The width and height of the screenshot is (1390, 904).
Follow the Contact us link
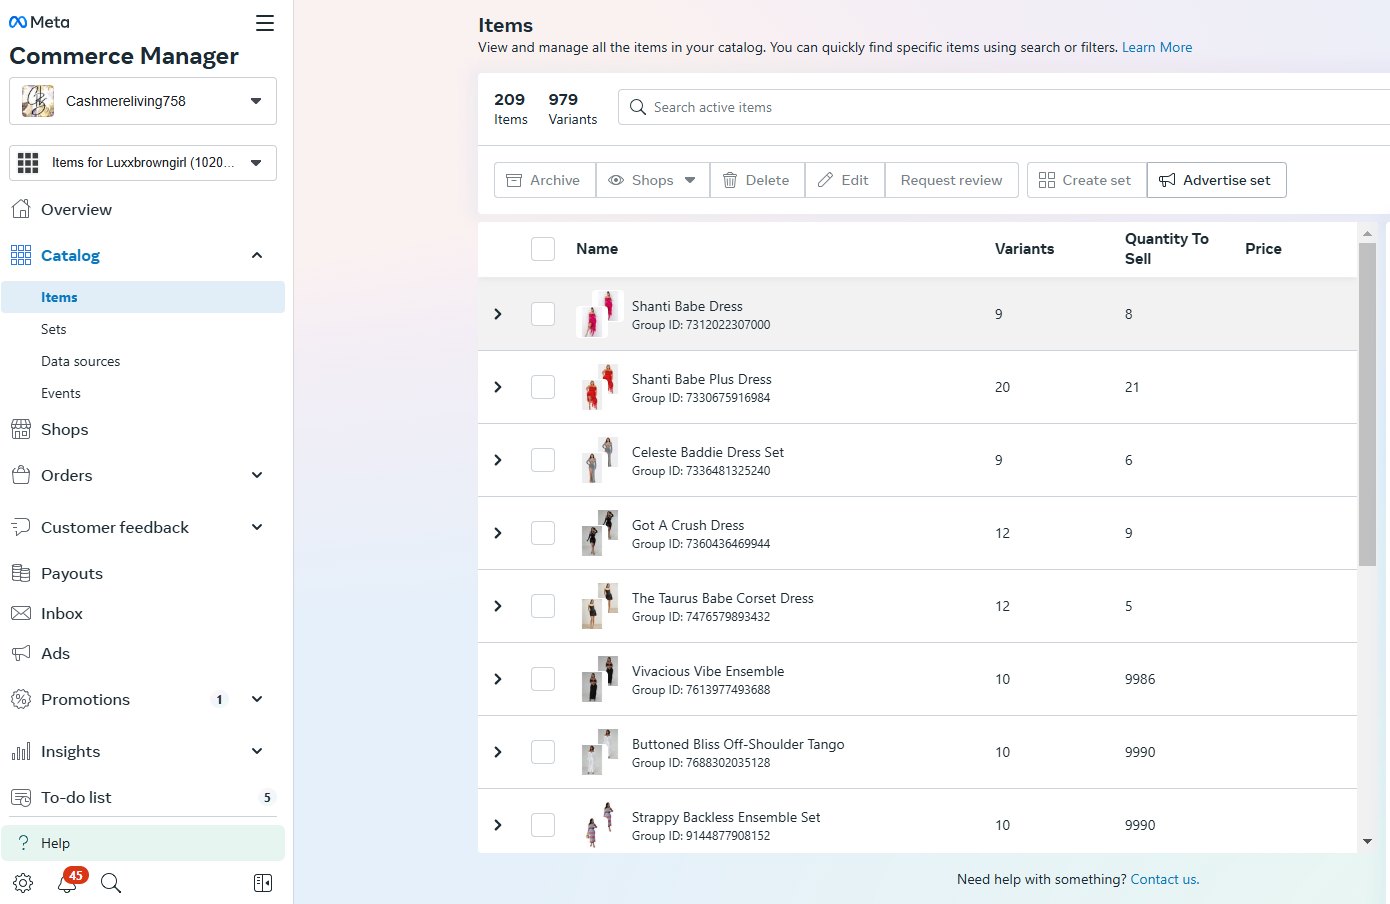coord(1164,879)
